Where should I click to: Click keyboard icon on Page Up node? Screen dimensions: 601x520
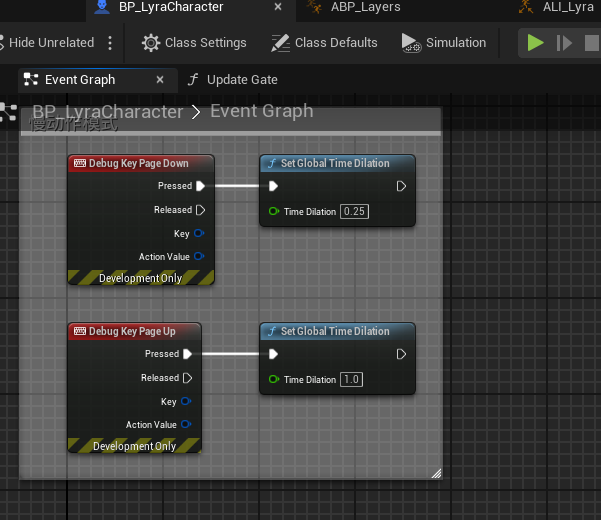click(80, 331)
